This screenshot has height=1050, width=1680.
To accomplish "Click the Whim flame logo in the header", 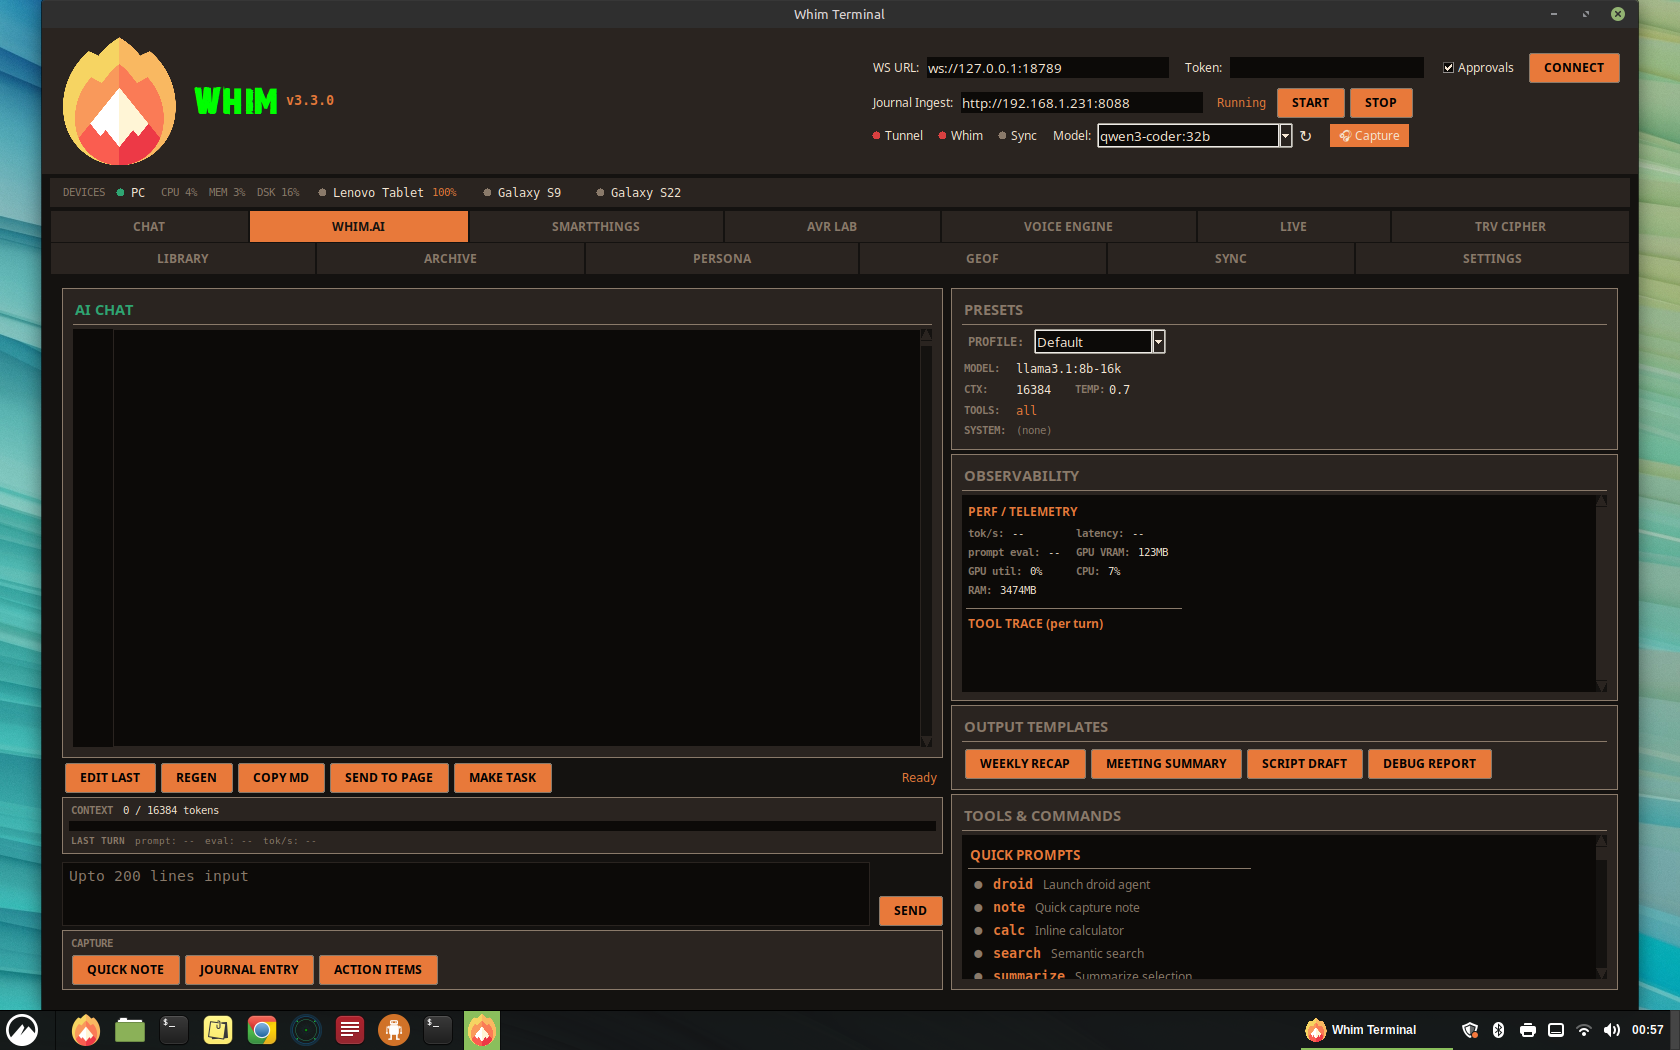I will click(119, 101).
